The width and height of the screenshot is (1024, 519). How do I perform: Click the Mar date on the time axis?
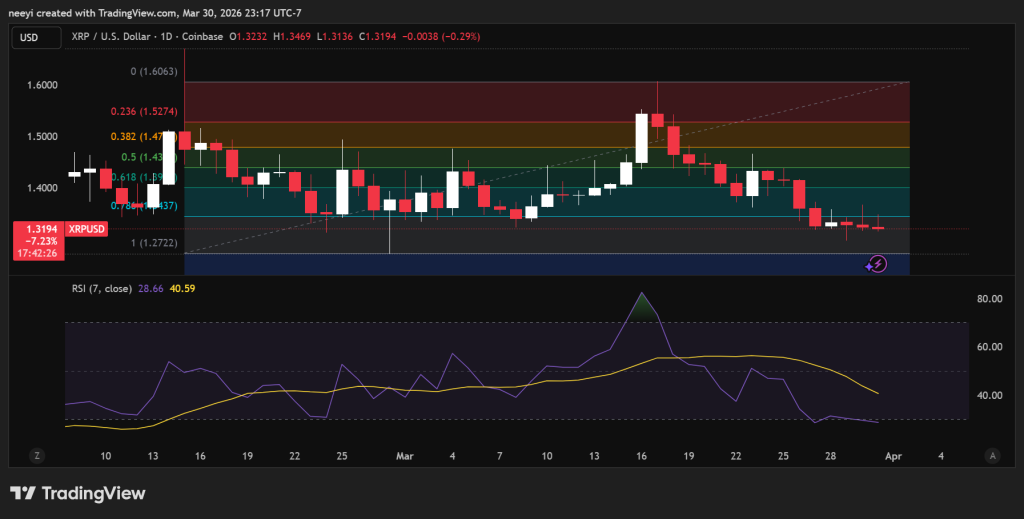click(405, 455)
